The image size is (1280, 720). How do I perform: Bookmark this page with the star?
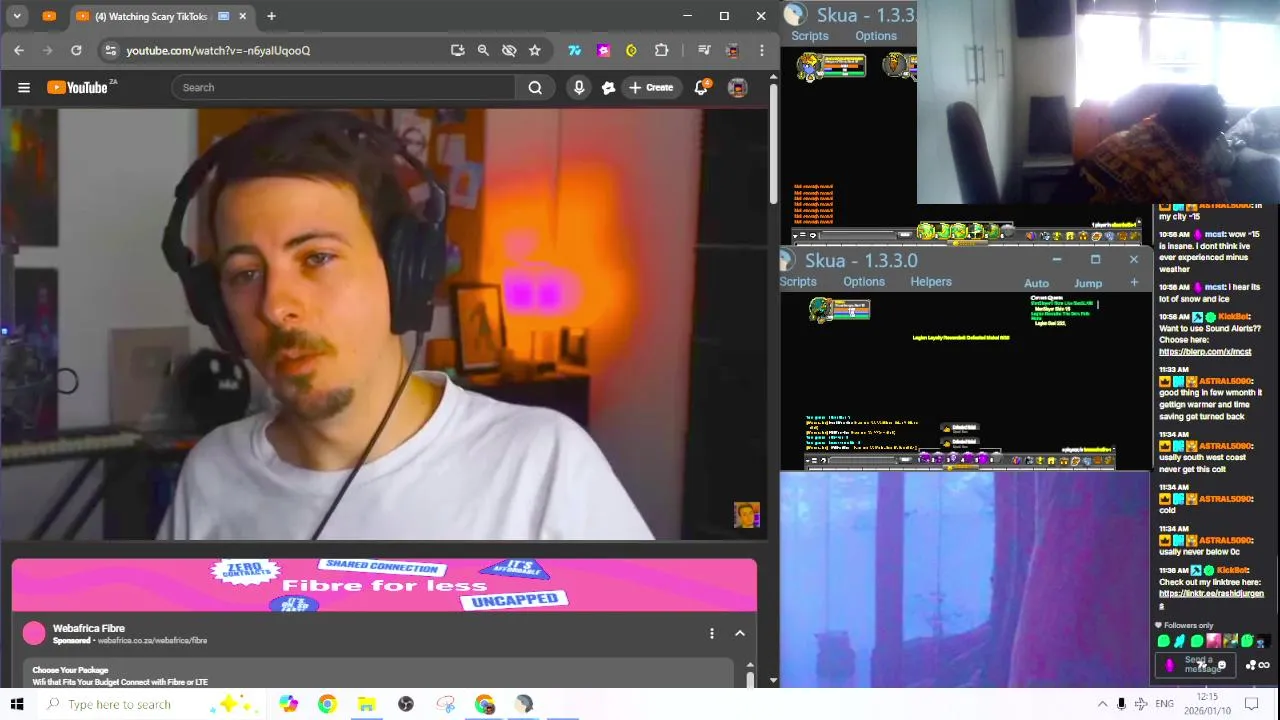click(x=535, y=50)
